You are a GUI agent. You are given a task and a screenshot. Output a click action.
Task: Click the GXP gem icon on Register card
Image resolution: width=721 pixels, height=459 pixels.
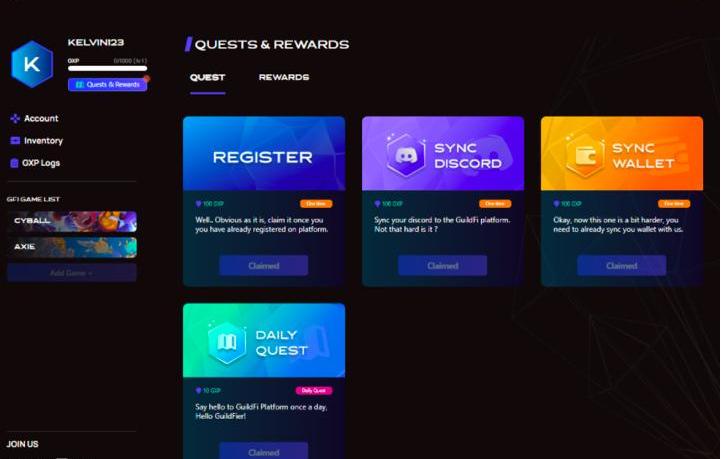coord(198,204)
